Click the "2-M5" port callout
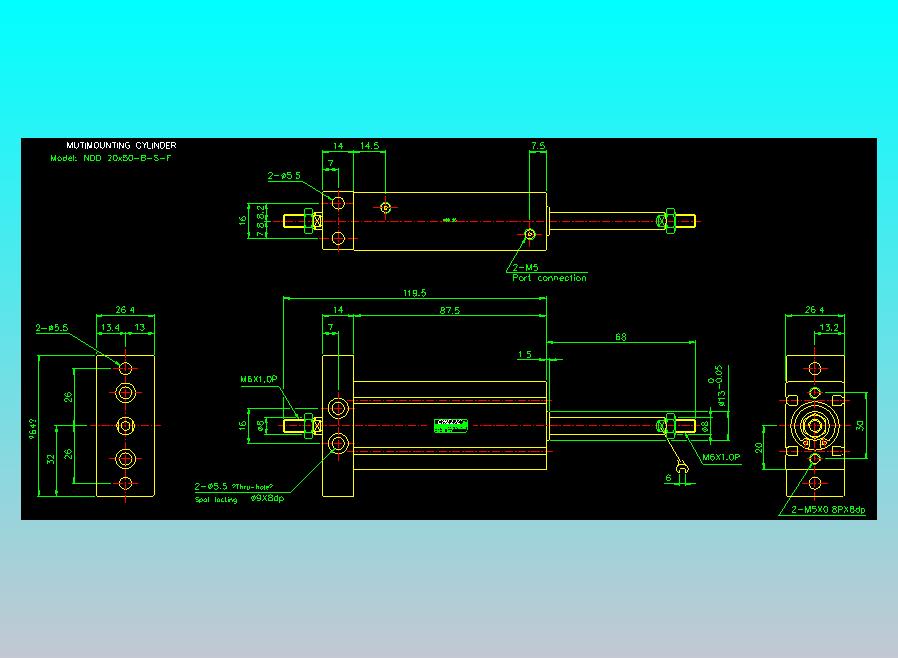Image resolution: width=898 pixels, height=658 pixels. (x=525, y=267)
